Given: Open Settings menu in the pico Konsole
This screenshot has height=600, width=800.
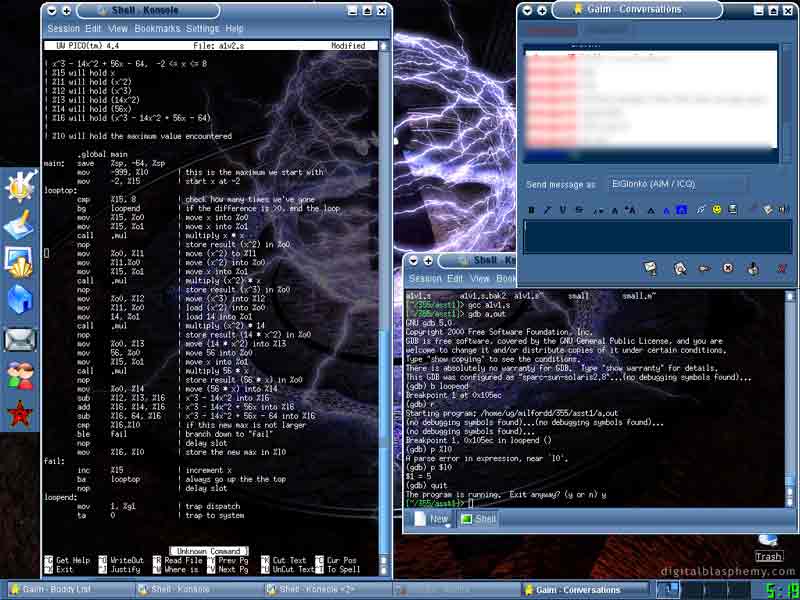Looking at the screenshot, I should click(202, 29).
